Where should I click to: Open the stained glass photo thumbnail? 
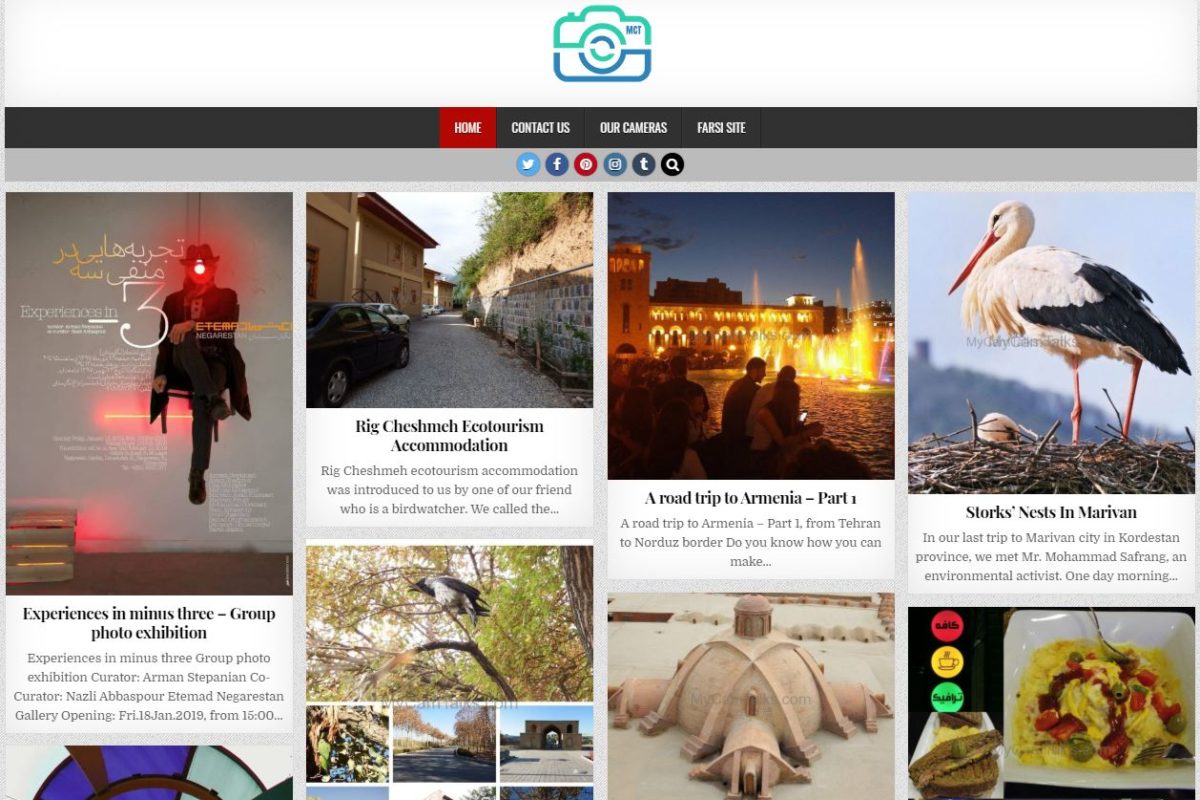[149, 773]
